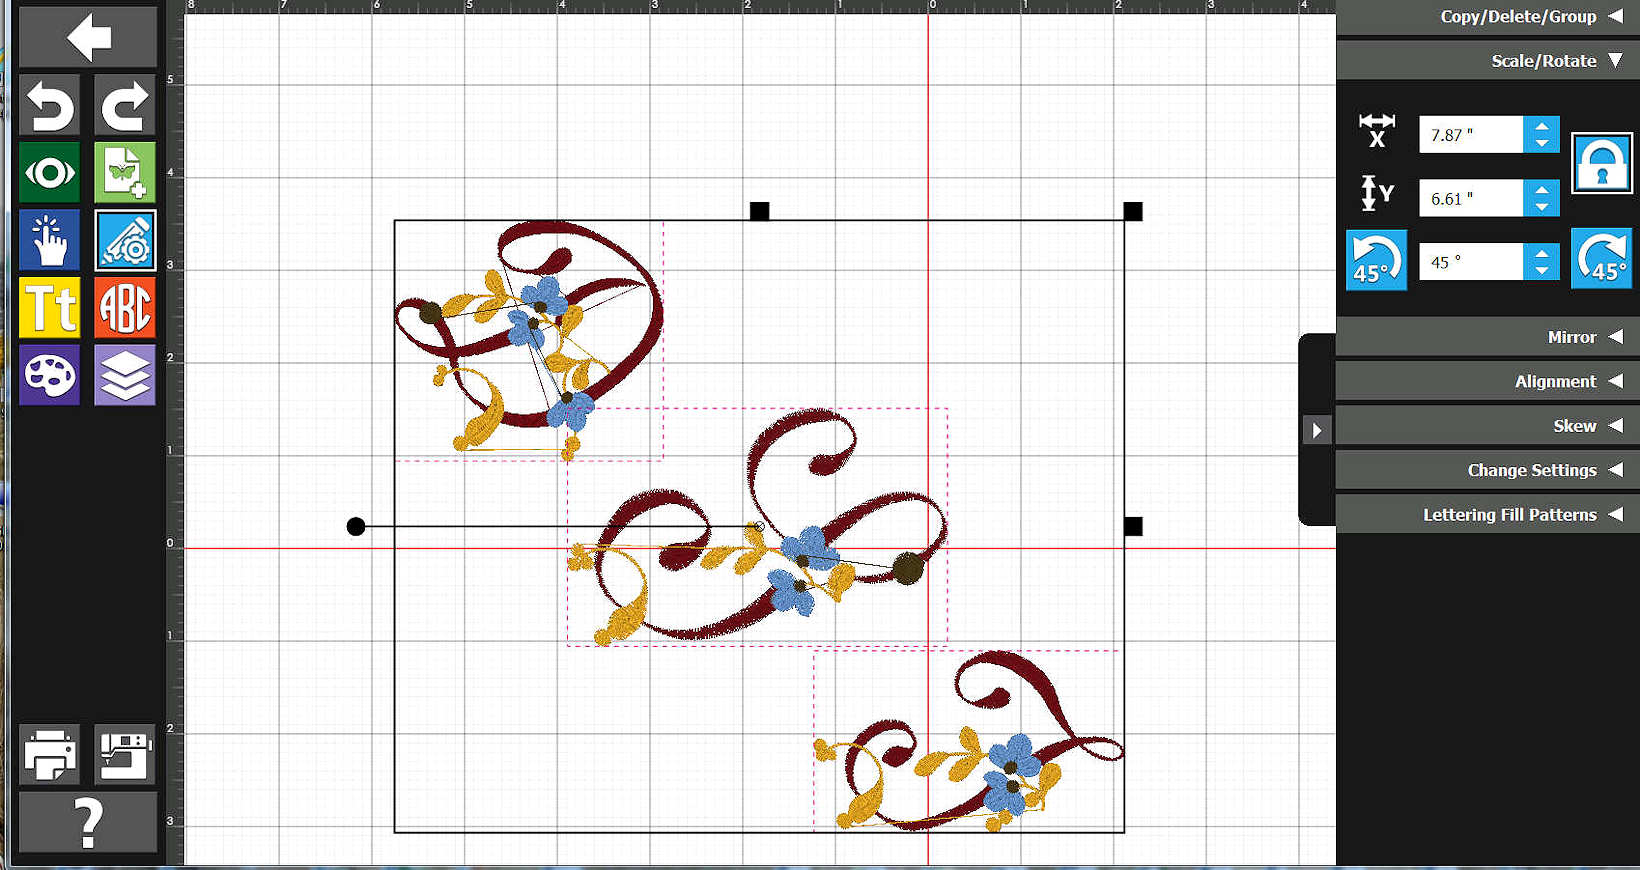
Task: Toggle the aspect ratio lock
Action: tap(1601, 163)
